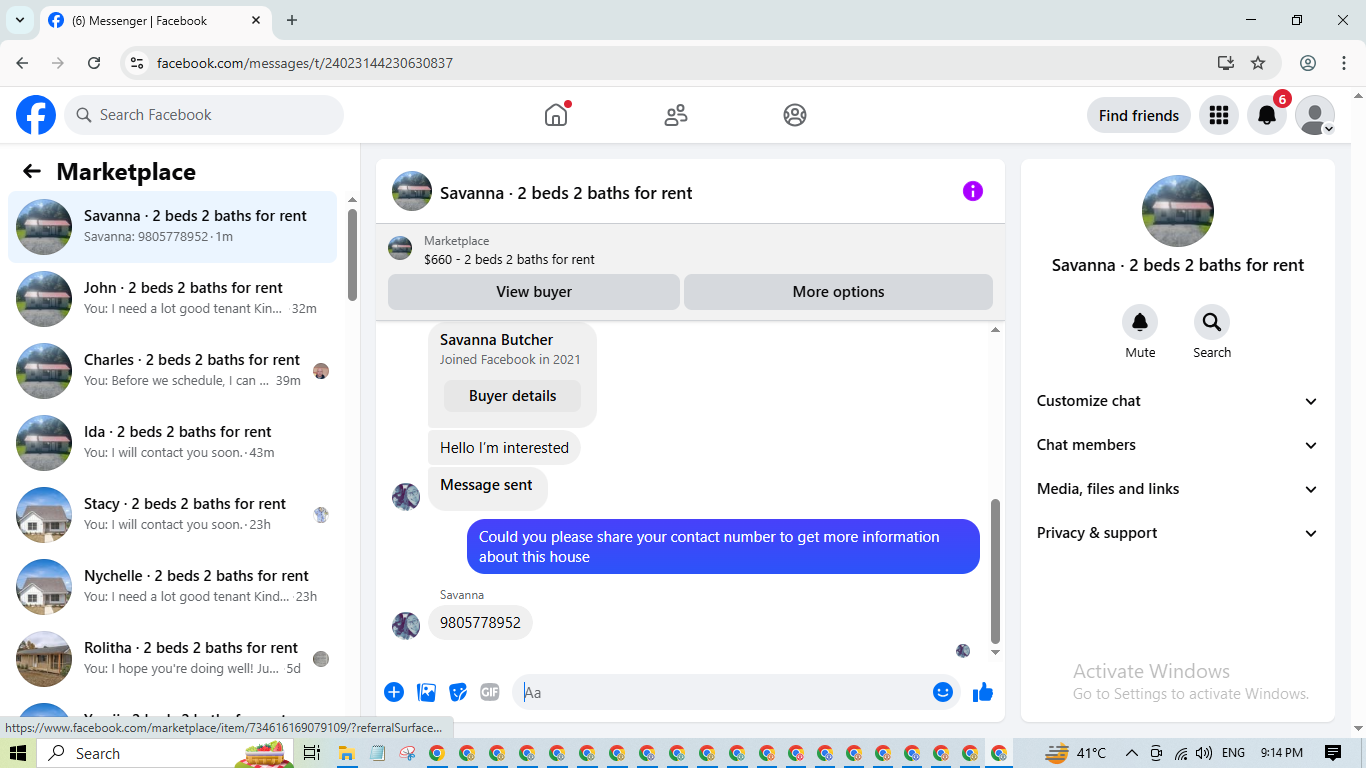Open Windows Task View
The image size is (1366, 768).
click(x=311, y=753)
